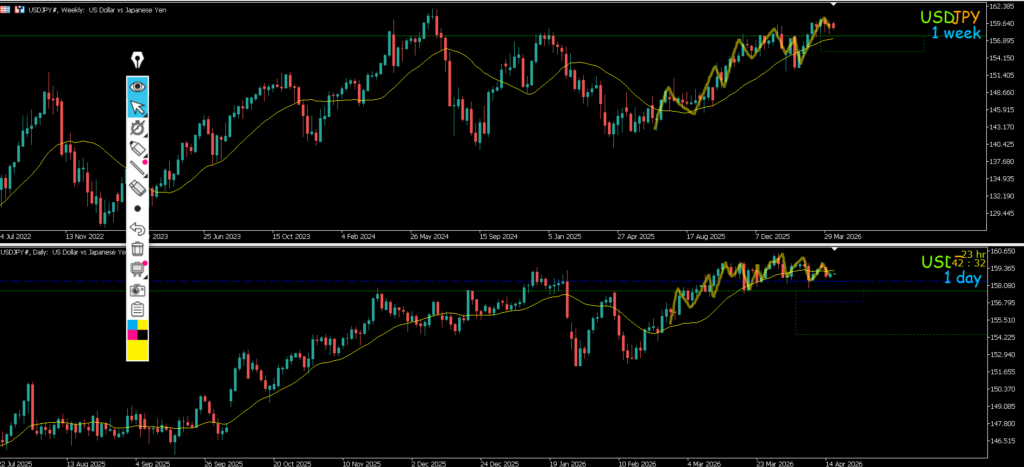Choose the pencil drawing tool

click(x=137, y=148)
